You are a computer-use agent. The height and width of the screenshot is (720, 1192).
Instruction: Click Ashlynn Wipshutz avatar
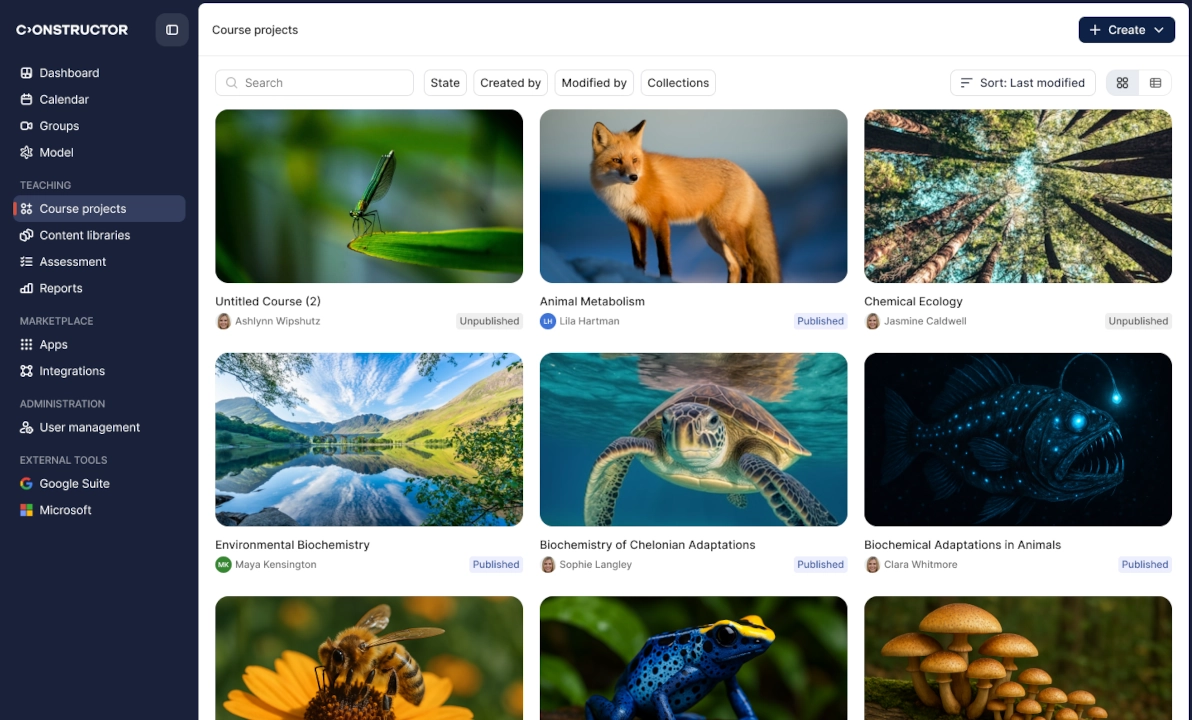(x=224, y=321)
